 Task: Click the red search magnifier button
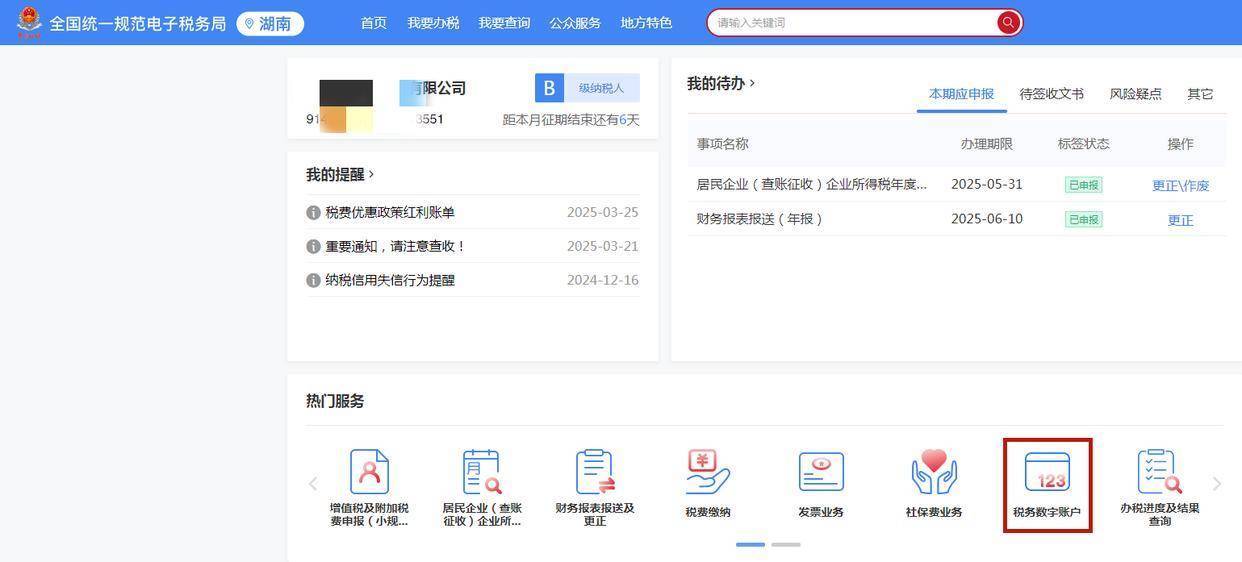point(1008,22)
